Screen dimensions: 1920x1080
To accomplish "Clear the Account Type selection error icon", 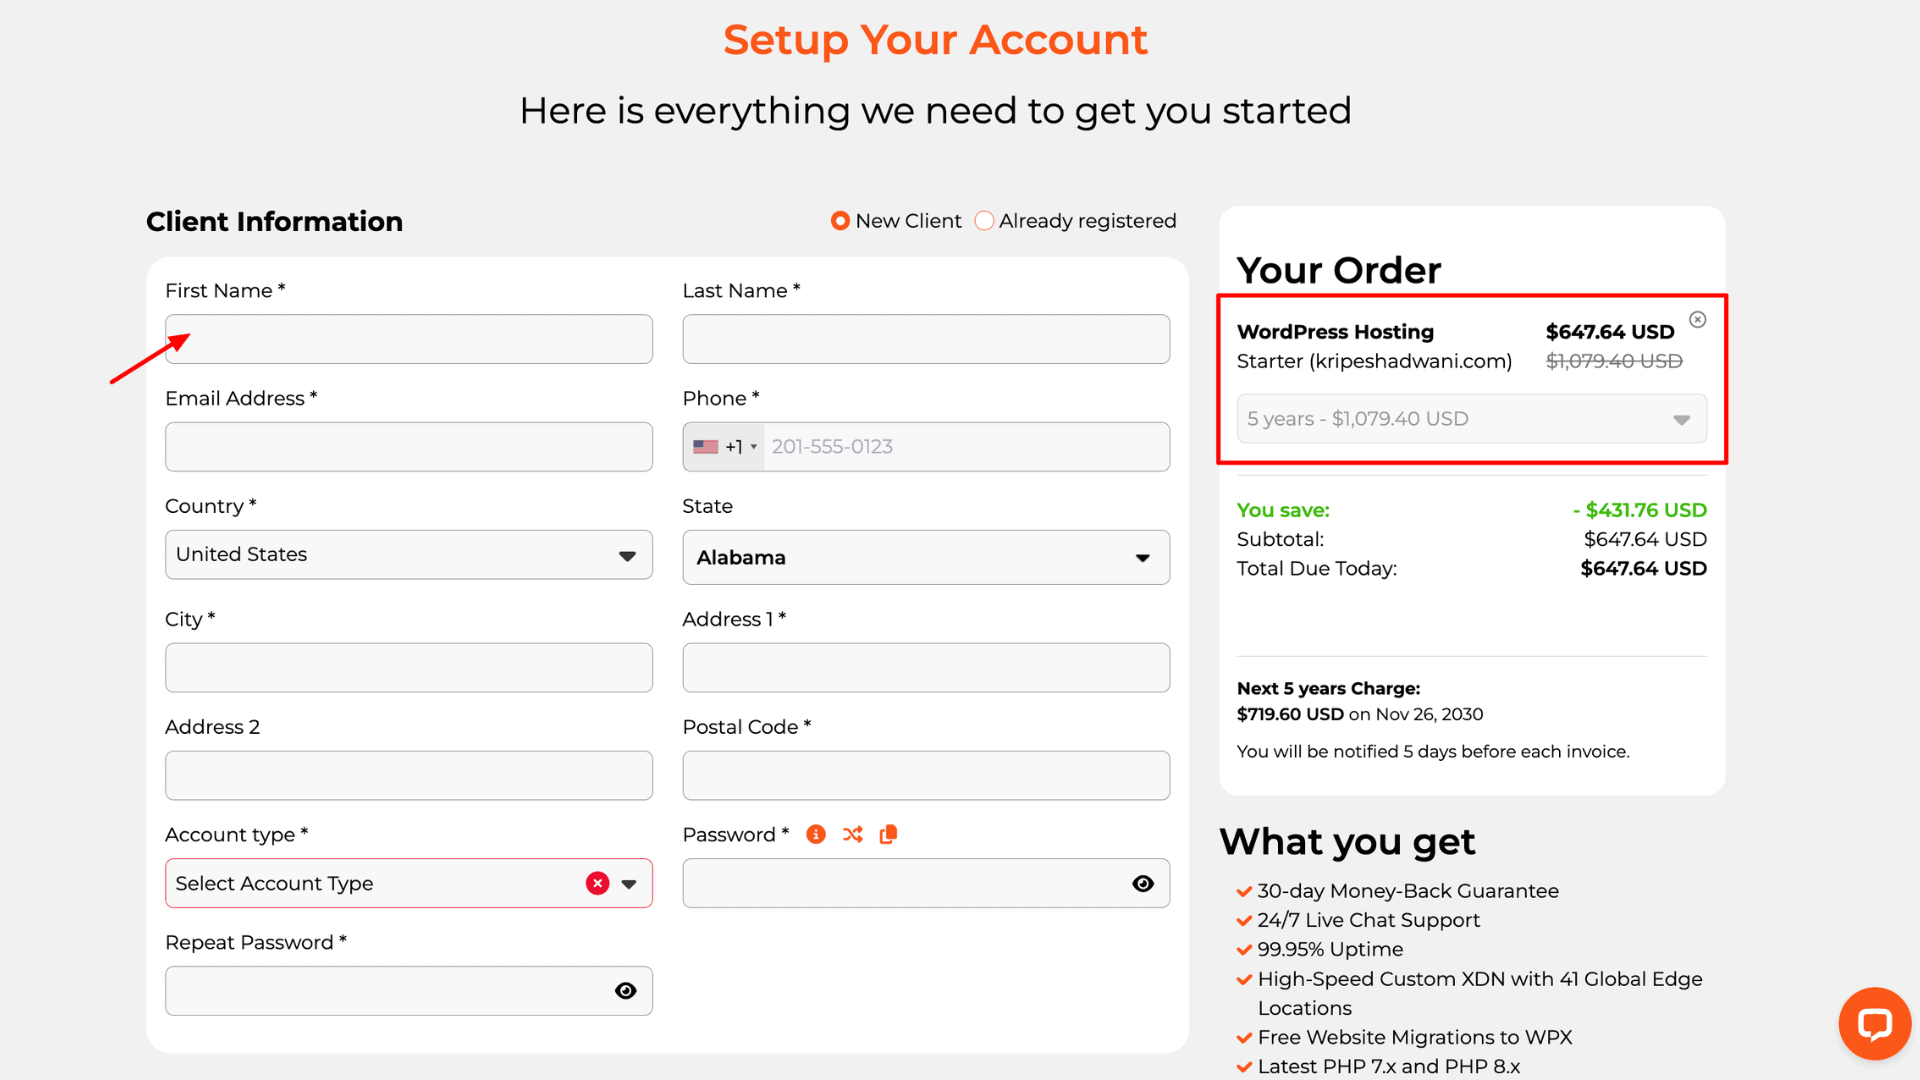I will (598, 883).
